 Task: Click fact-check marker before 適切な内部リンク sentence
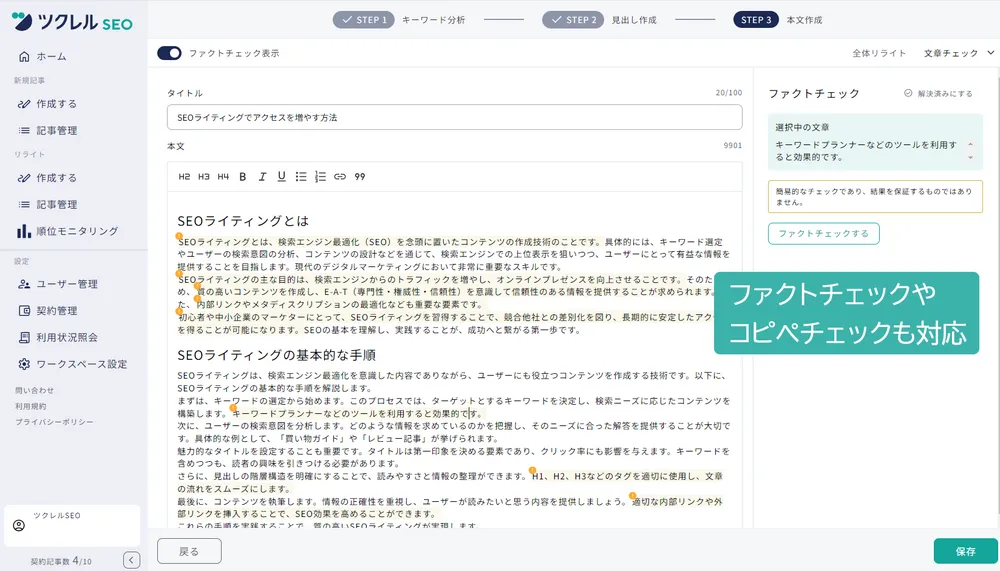(x=632, y=496)
